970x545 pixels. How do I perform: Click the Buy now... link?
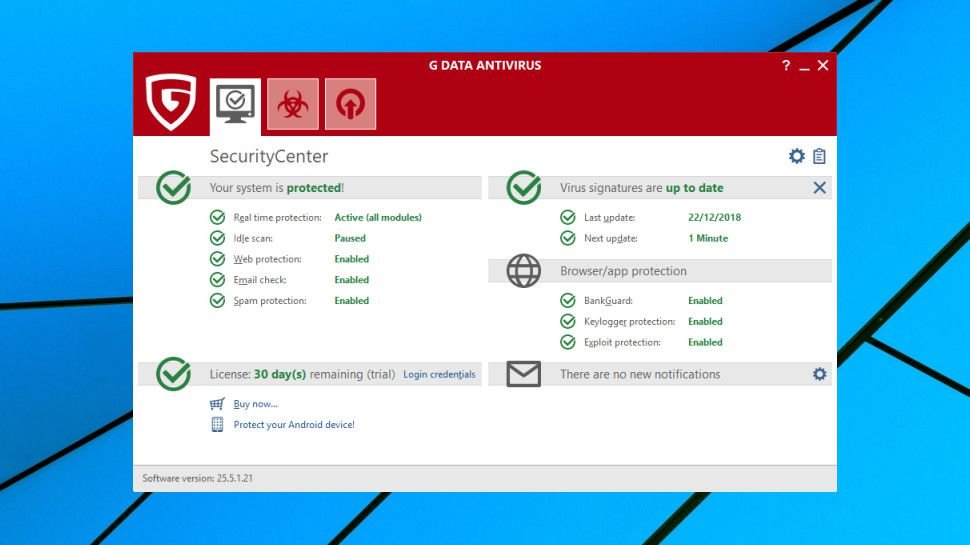[255, 404]
